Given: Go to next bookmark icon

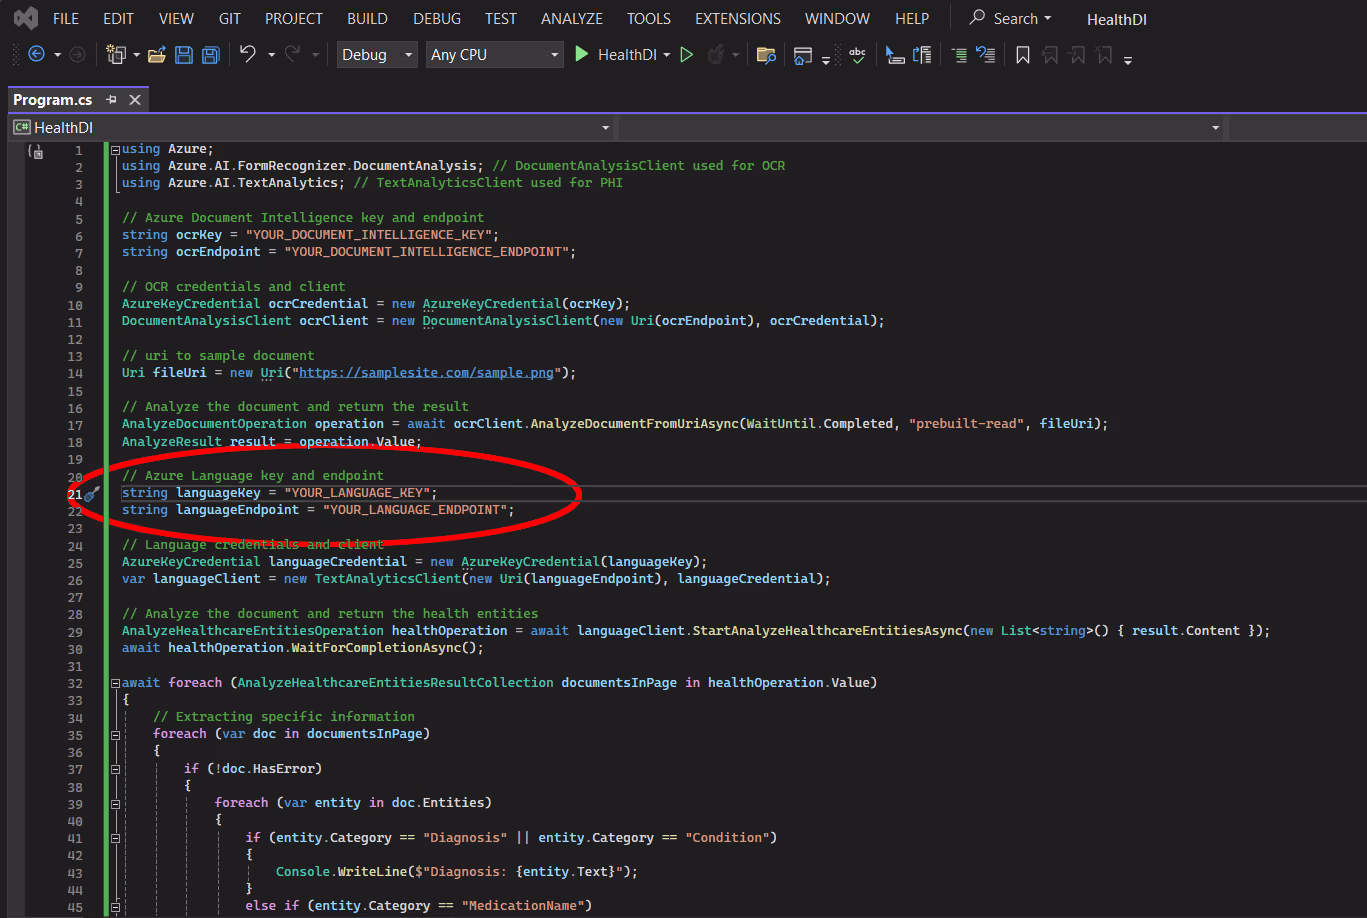Looking at the screenshot, I should pos(1077,55).
